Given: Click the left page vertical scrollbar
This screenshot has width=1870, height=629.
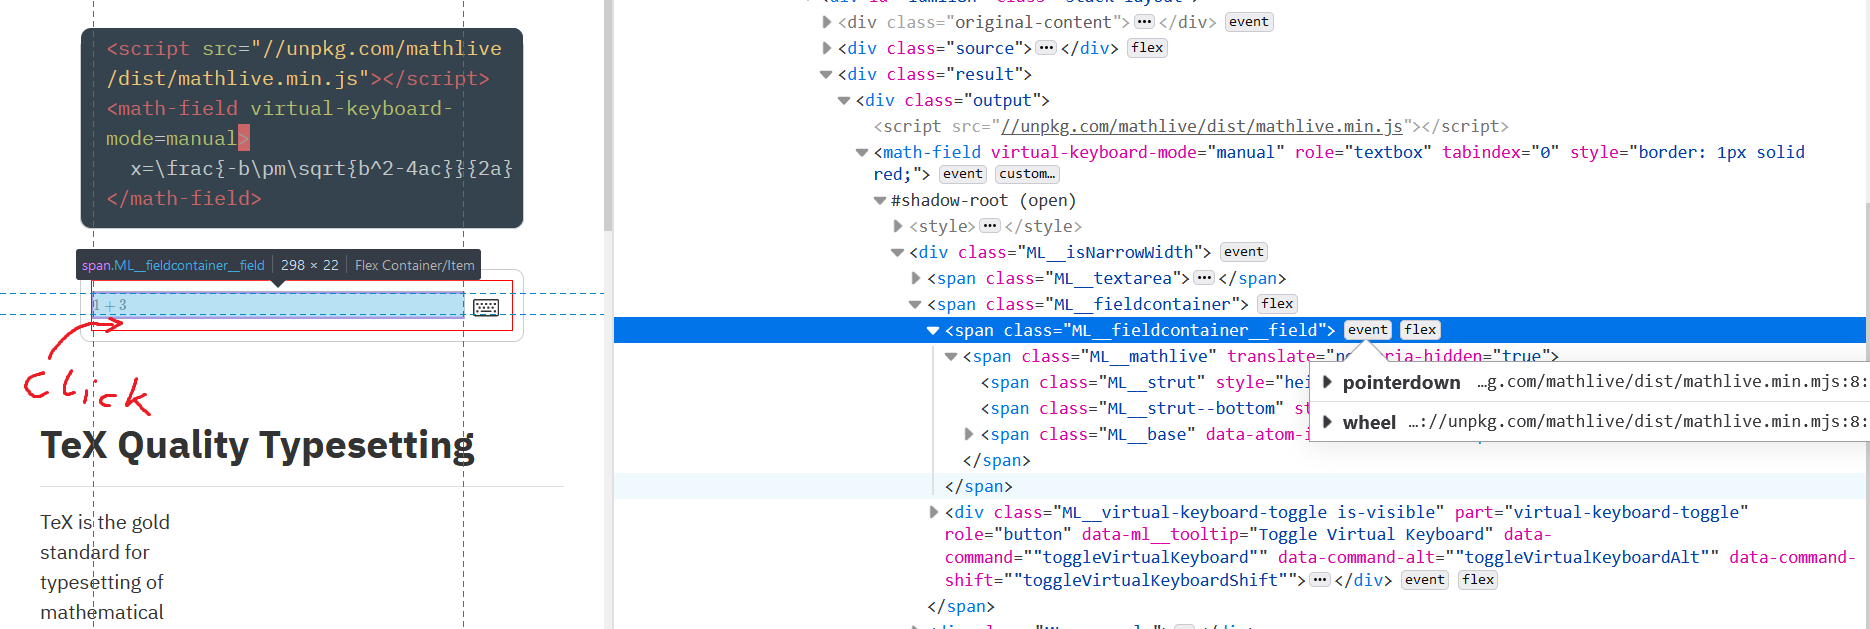Looking at the screenshot, I should click(607, 115).
